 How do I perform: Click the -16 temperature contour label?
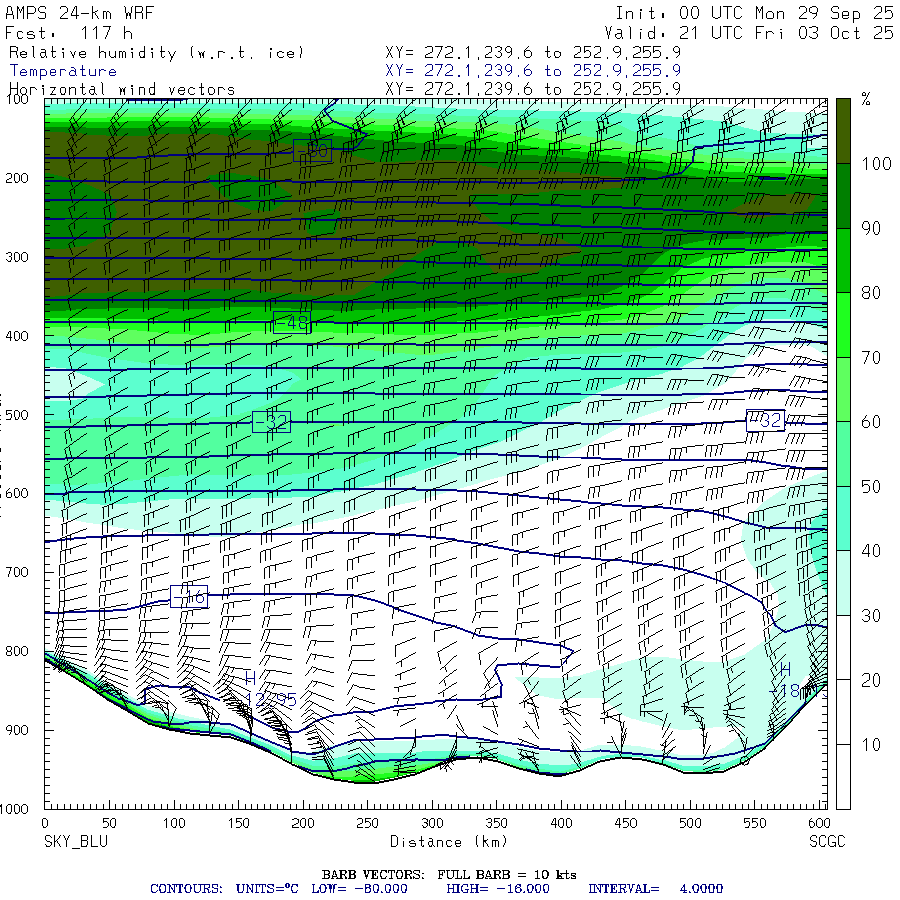tap(189, 597)
